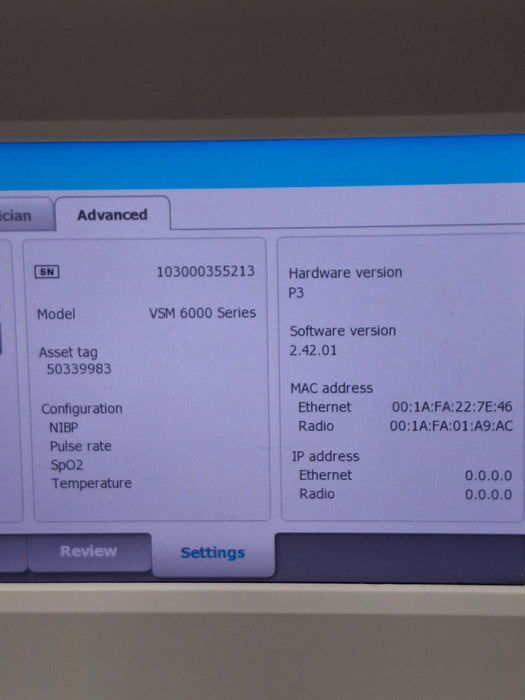Click the SN serial number icon

(x=47, y=272)
